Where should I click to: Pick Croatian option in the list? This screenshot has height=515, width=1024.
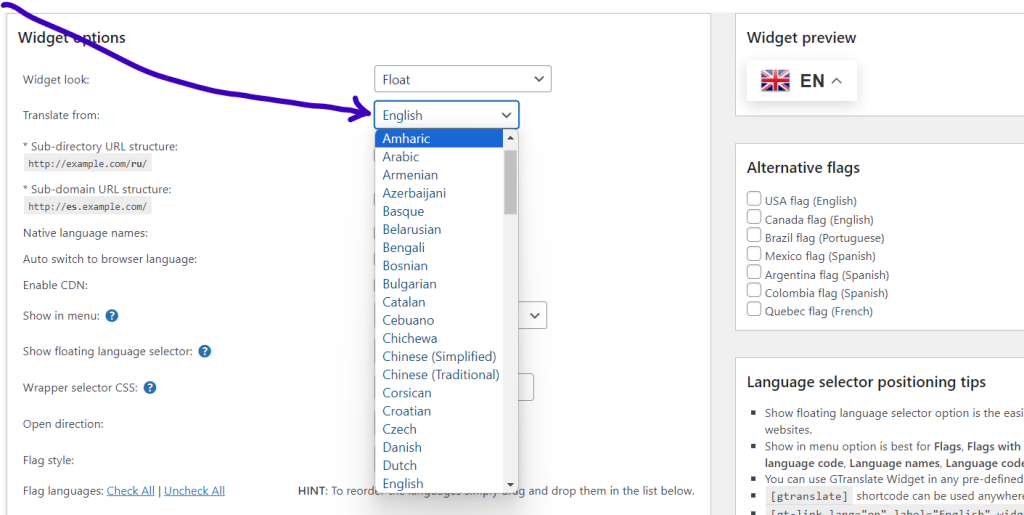tap(439, 411)
